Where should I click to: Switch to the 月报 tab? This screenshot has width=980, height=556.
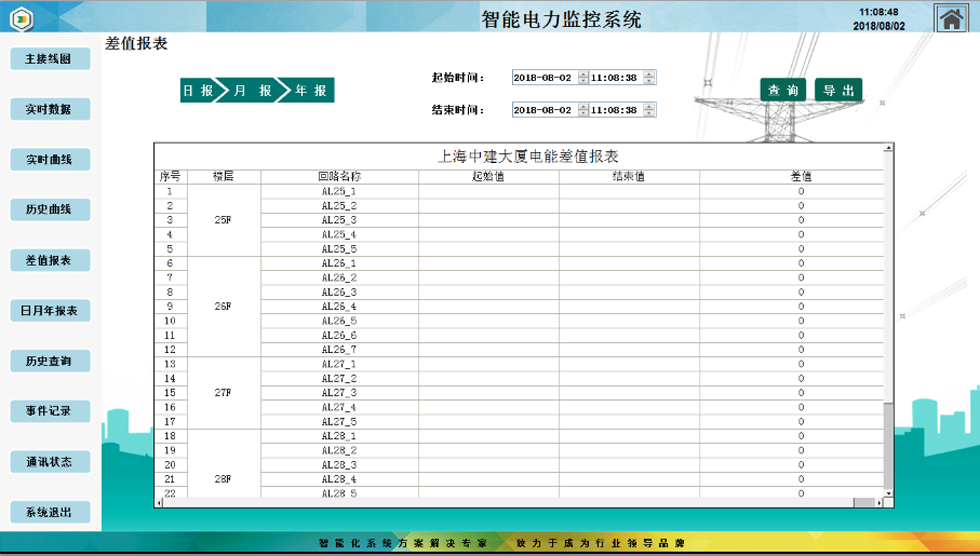[x=251, y=91]
